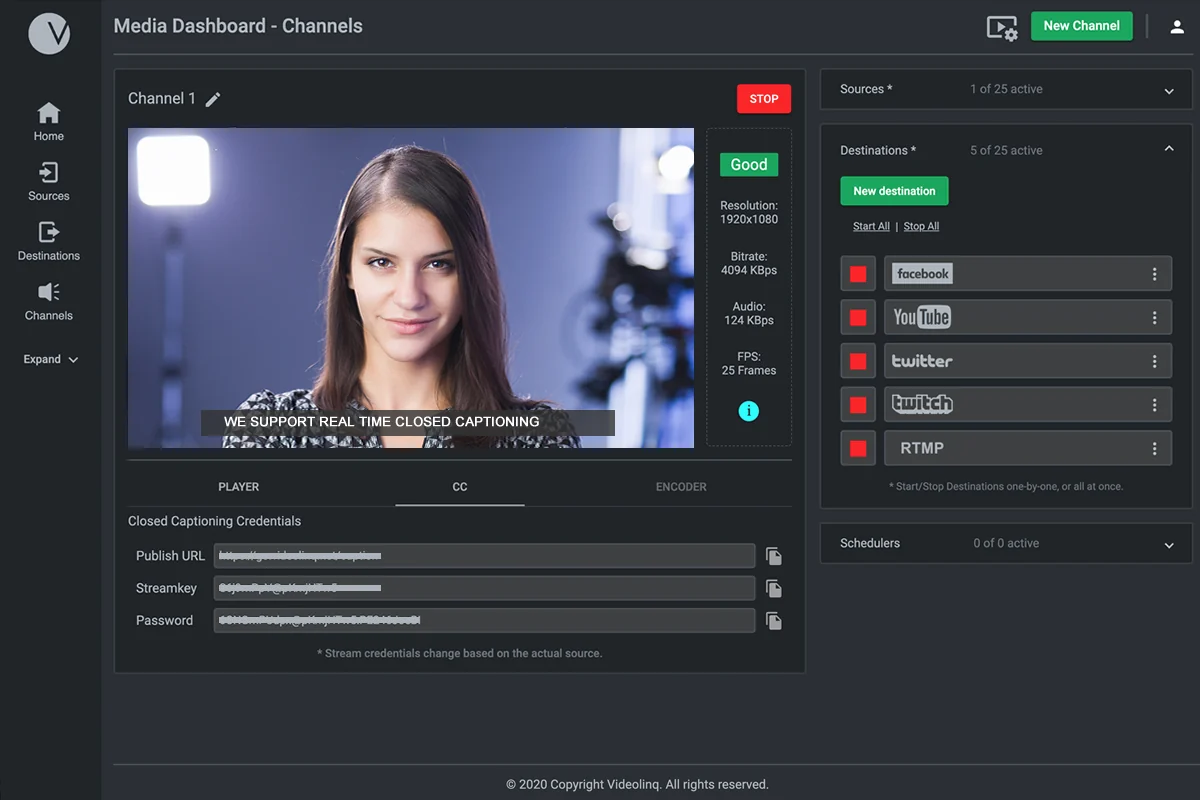Click the Password input field
Screen dimensions: 1200x800
point(485,620)
